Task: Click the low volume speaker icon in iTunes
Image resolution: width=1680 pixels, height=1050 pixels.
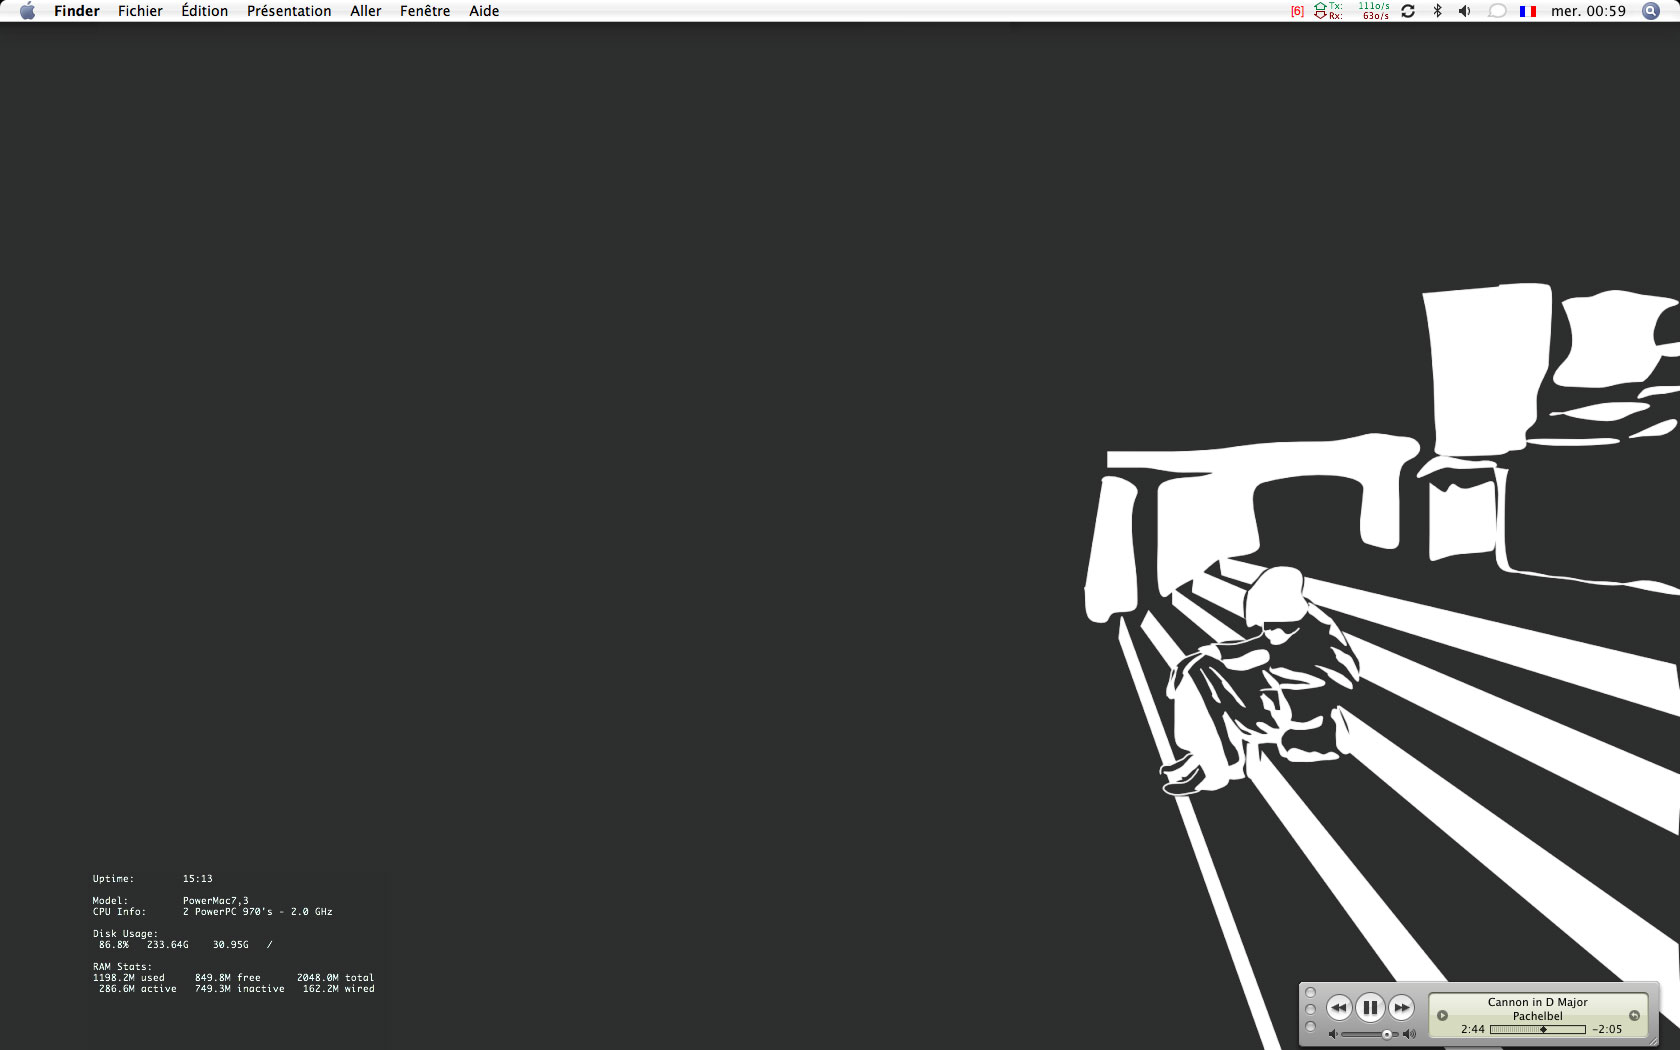Action: coord(1332,1034)
